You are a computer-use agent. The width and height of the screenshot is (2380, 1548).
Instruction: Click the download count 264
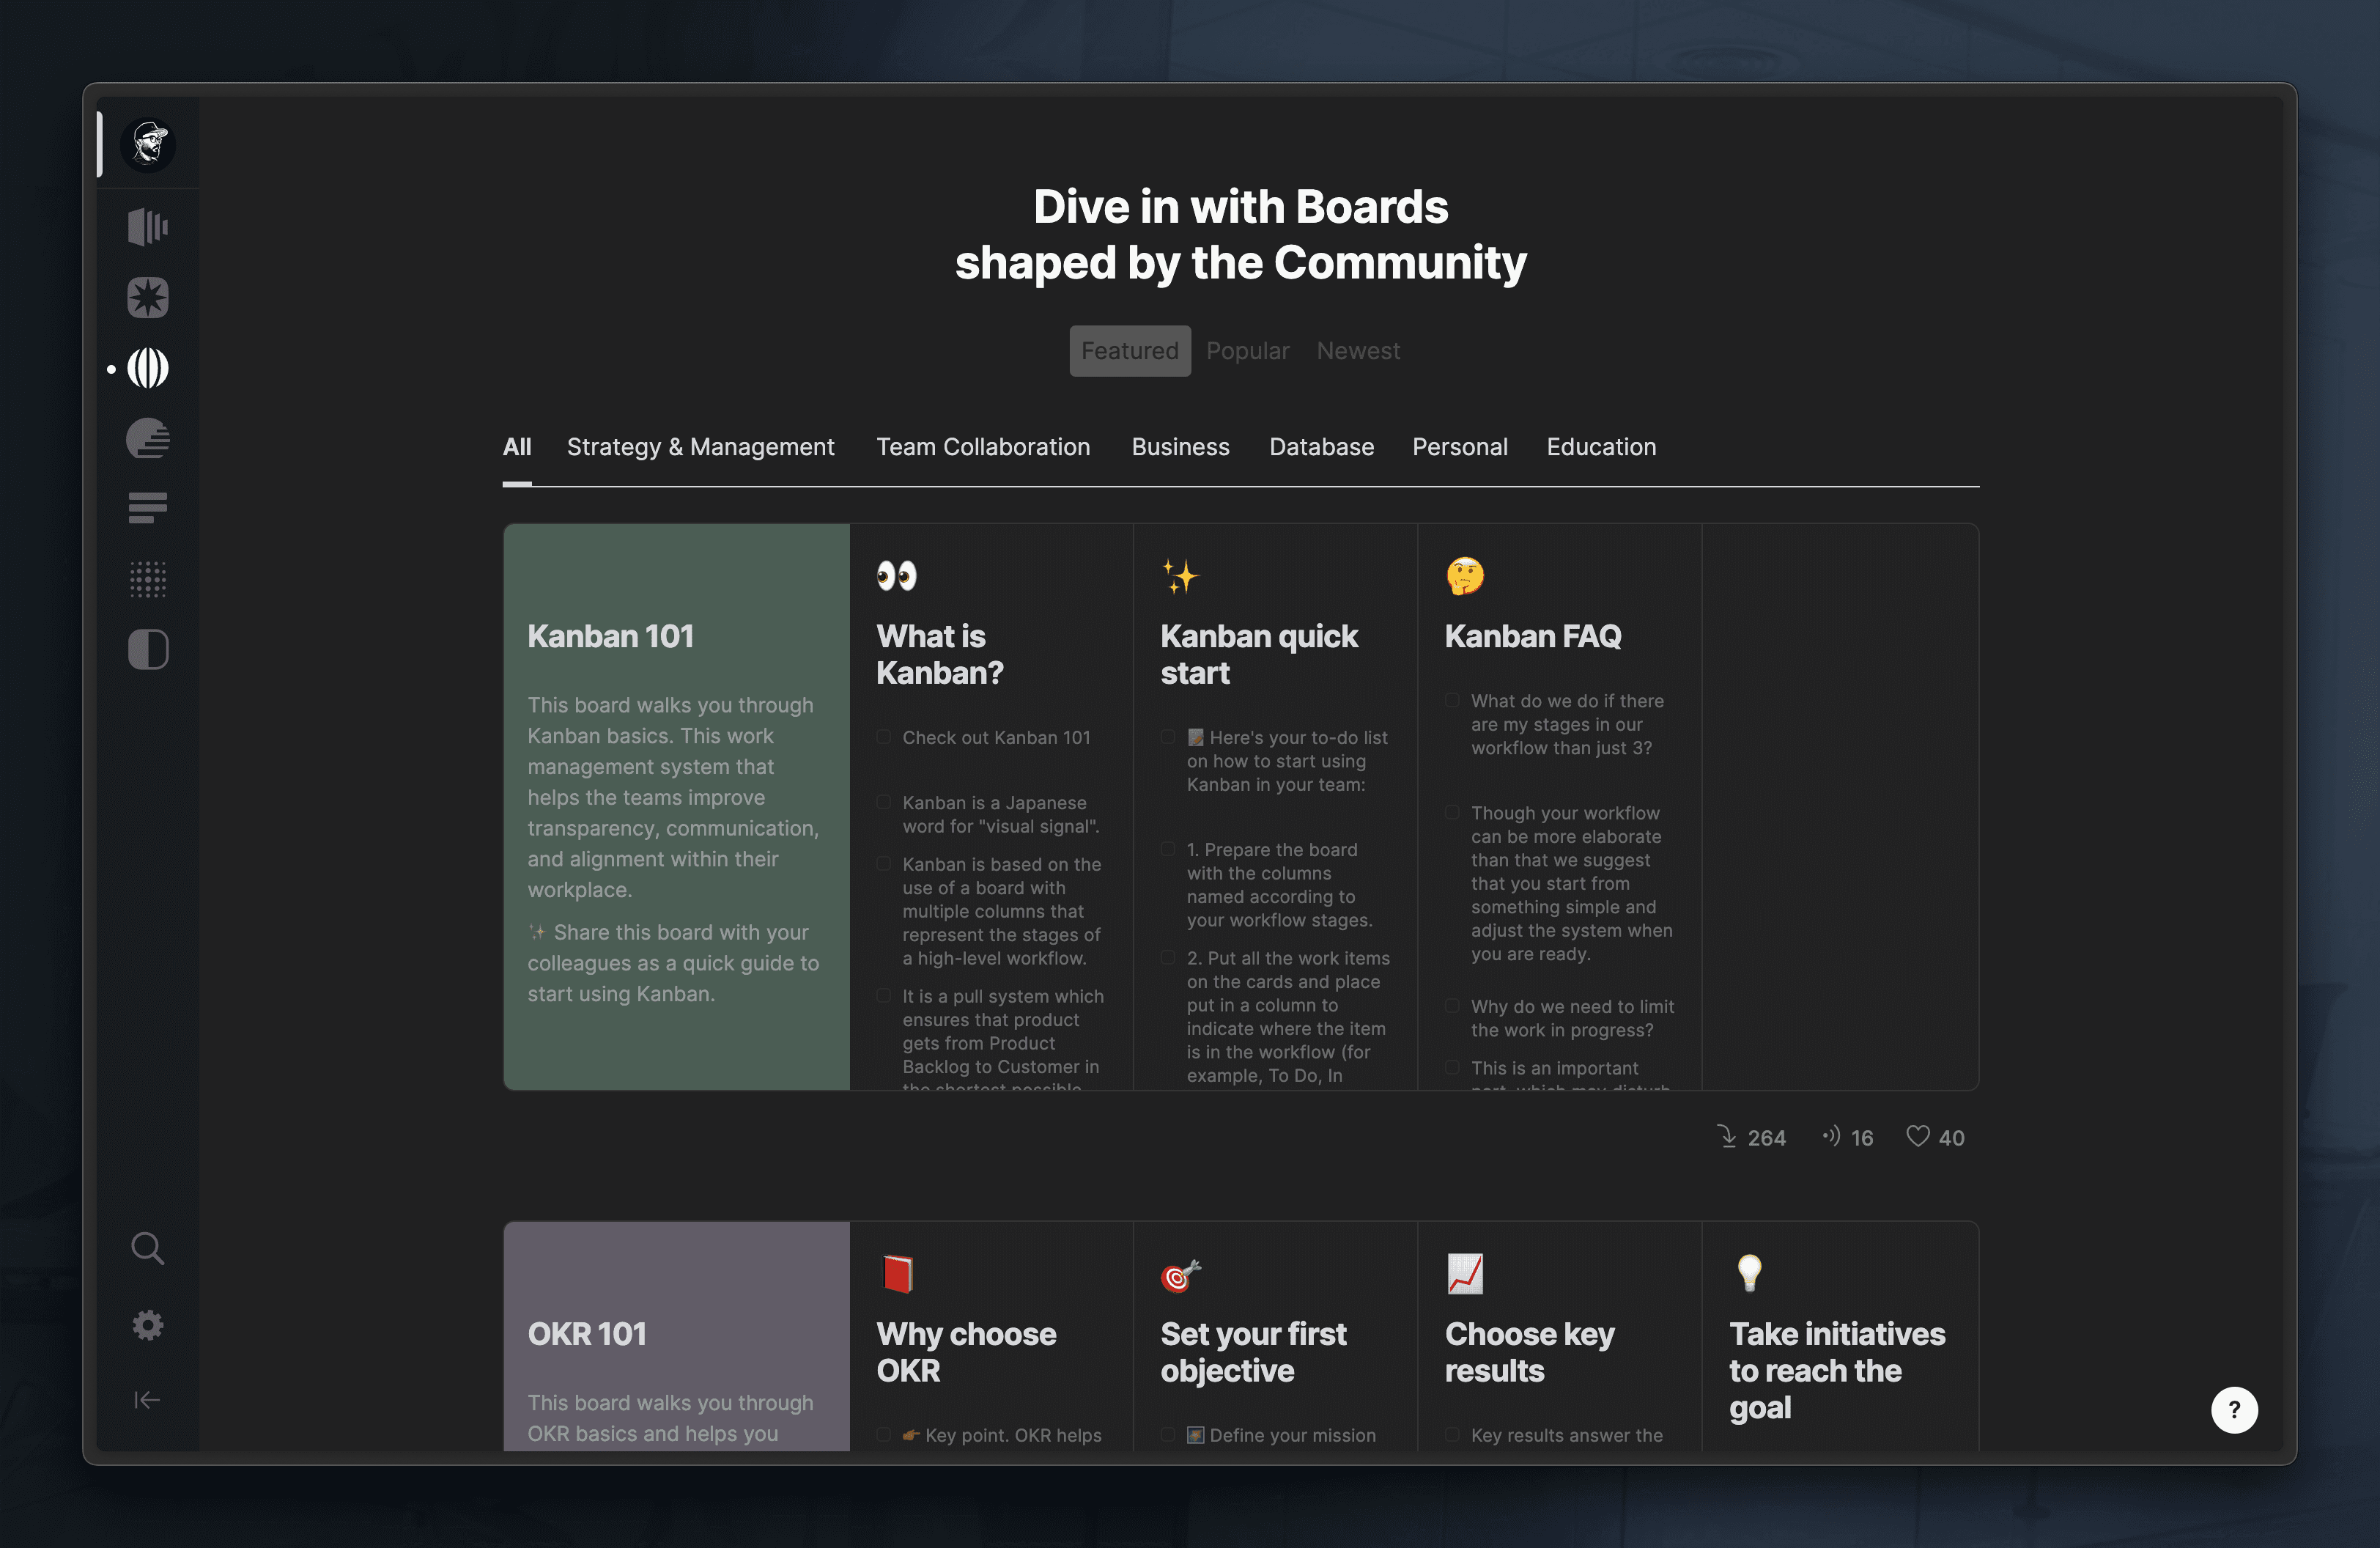[1766, 1138]
